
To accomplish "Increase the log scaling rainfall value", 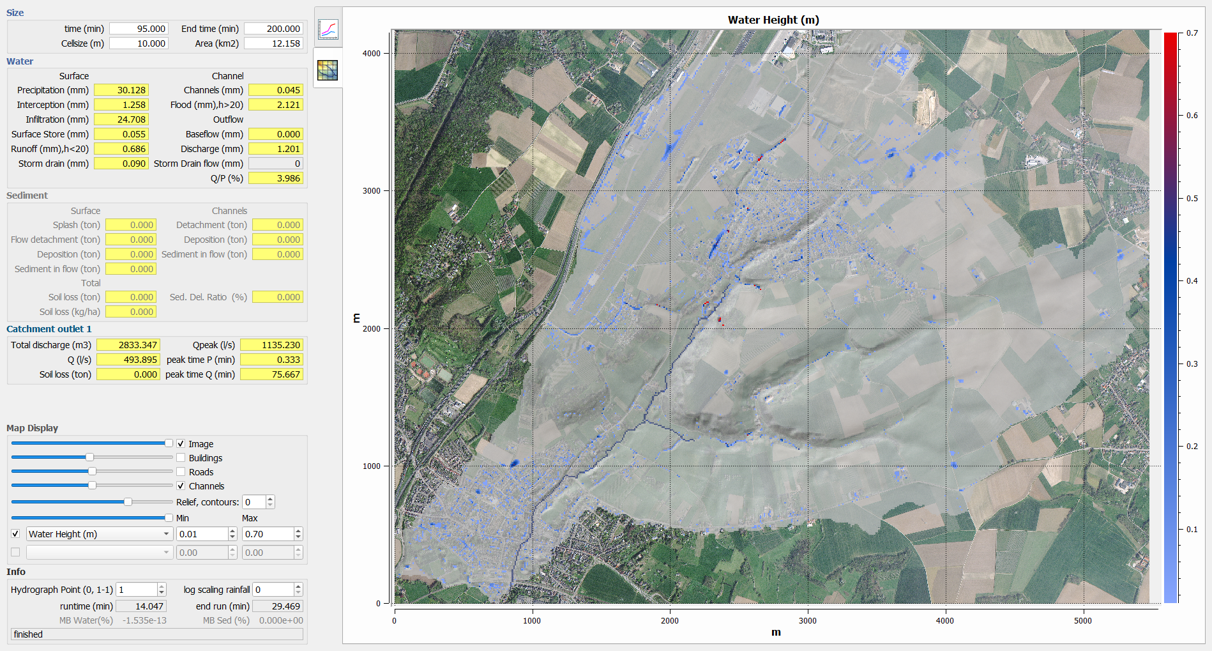I will coord(298,587).
